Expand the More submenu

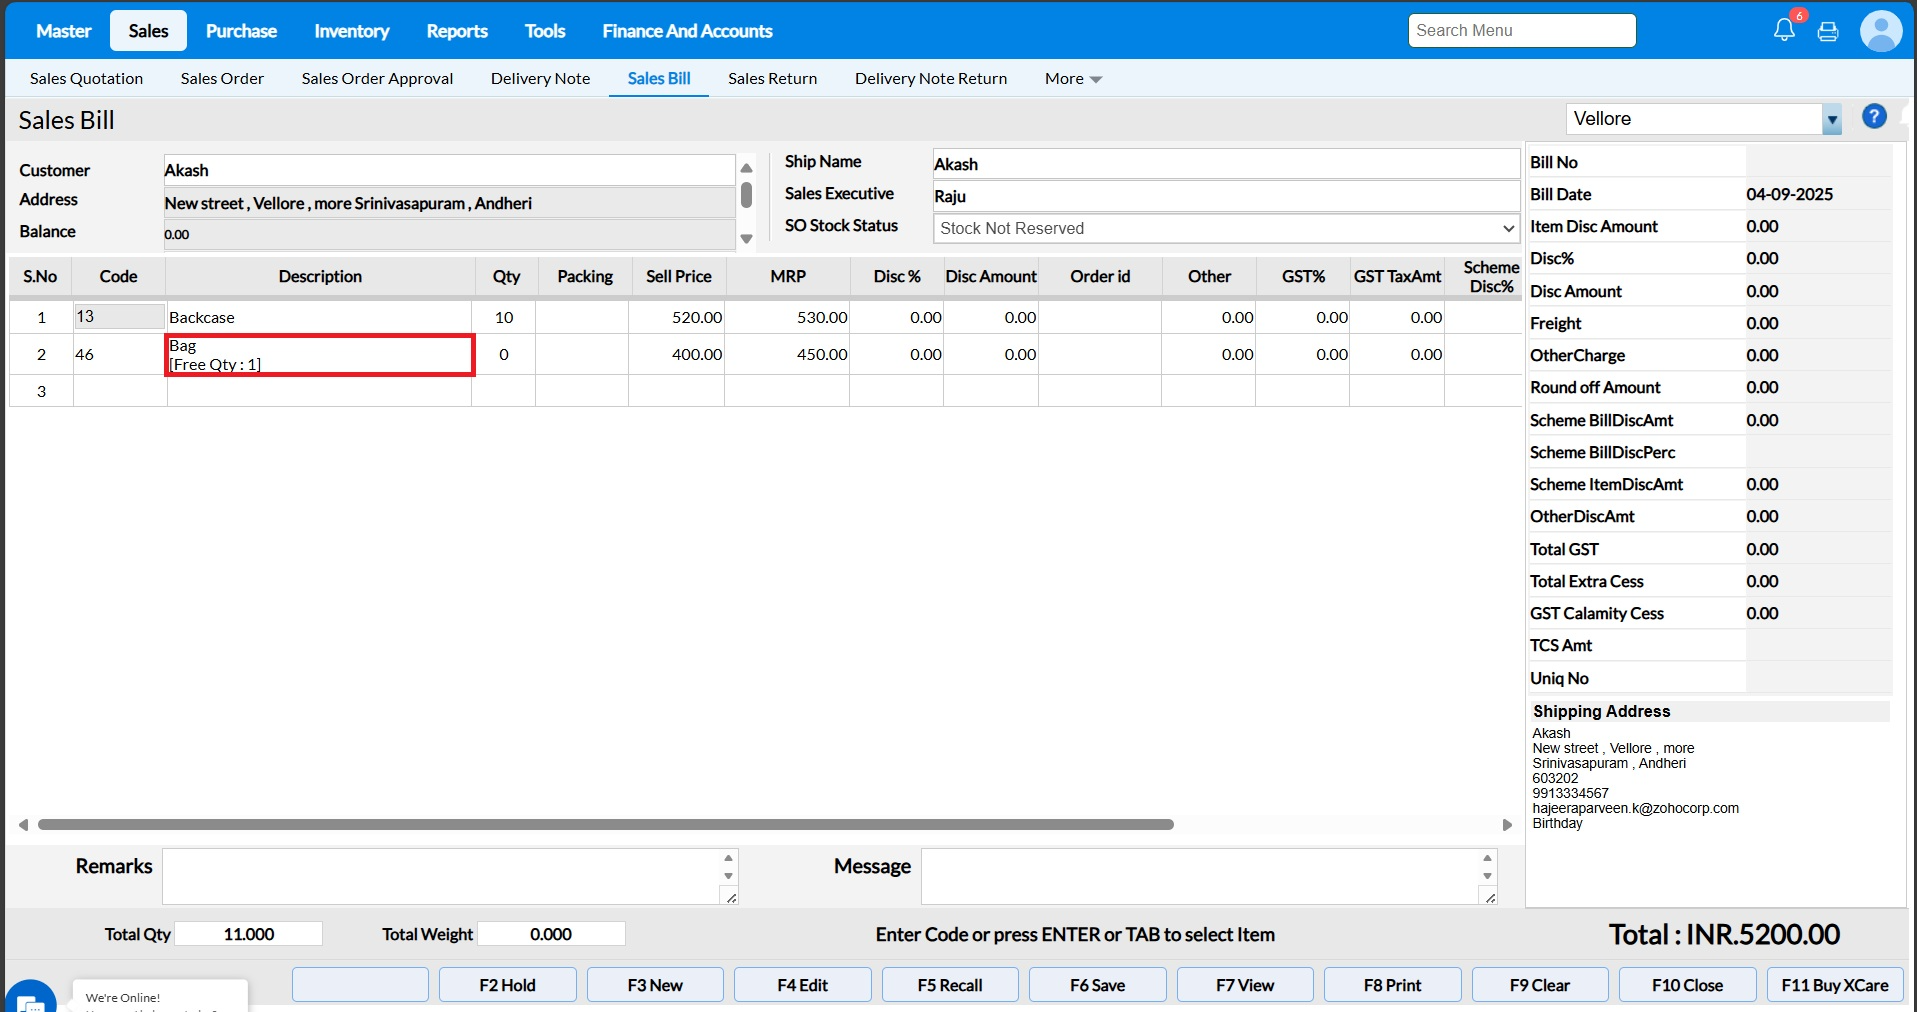pos(1072,79)
